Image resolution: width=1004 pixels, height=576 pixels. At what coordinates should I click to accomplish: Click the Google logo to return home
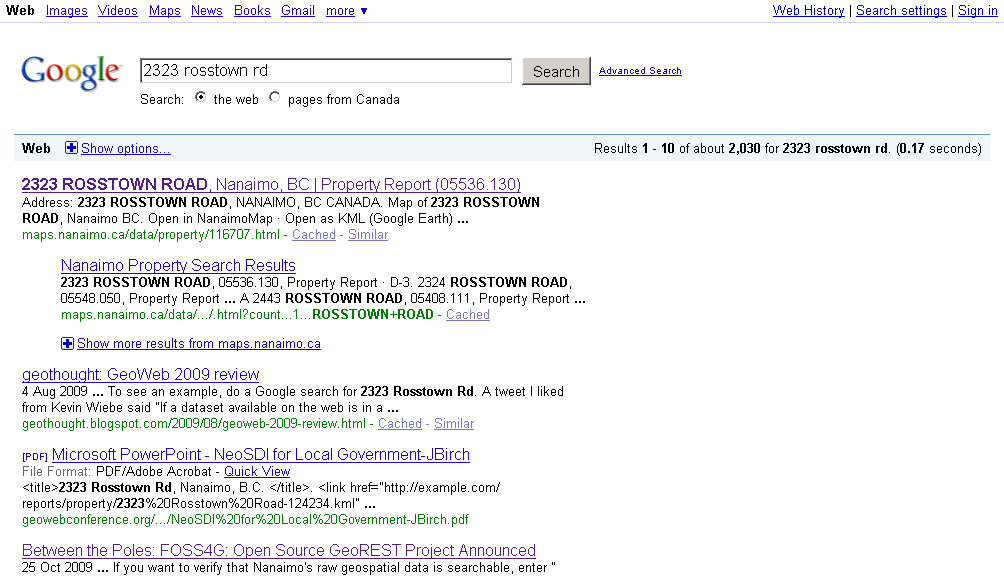tap(71, 71)
